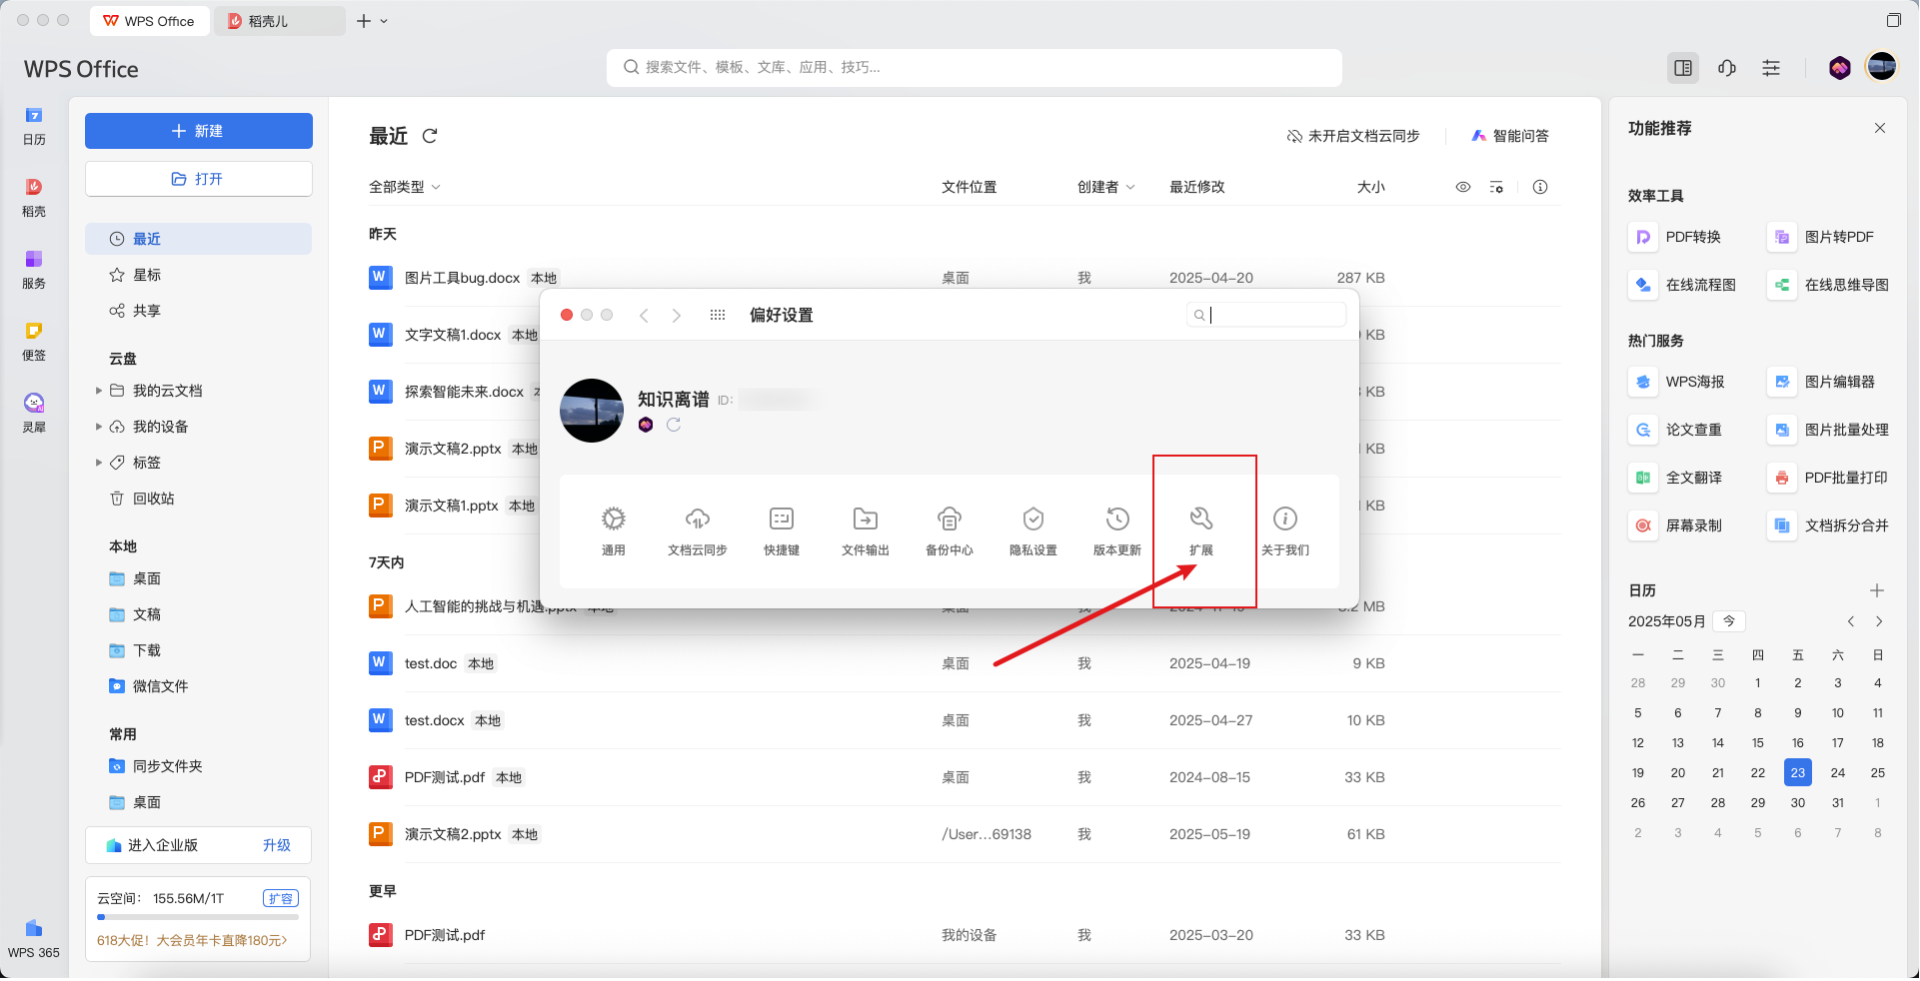Add calendar event with plus icon
This screenshot has height=981, width=1920.
coord(1877,591)
